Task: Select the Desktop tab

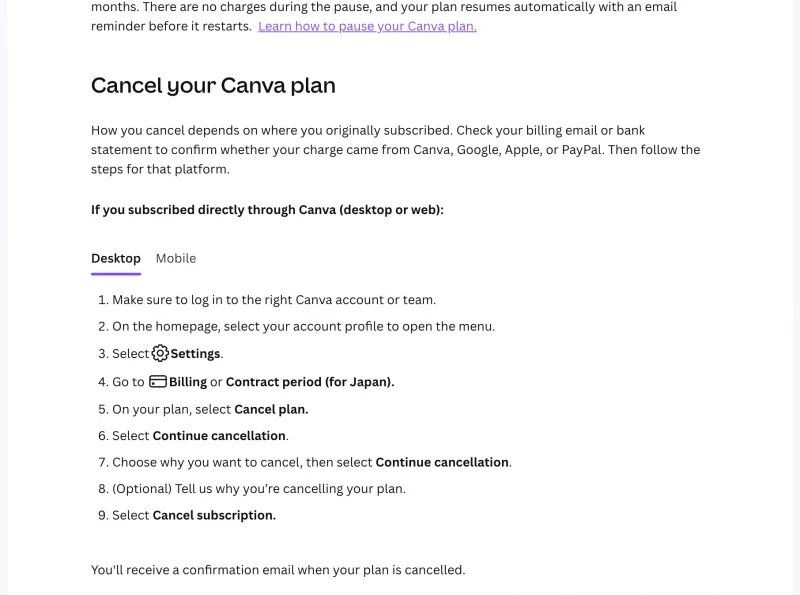Action: [116, 258]
